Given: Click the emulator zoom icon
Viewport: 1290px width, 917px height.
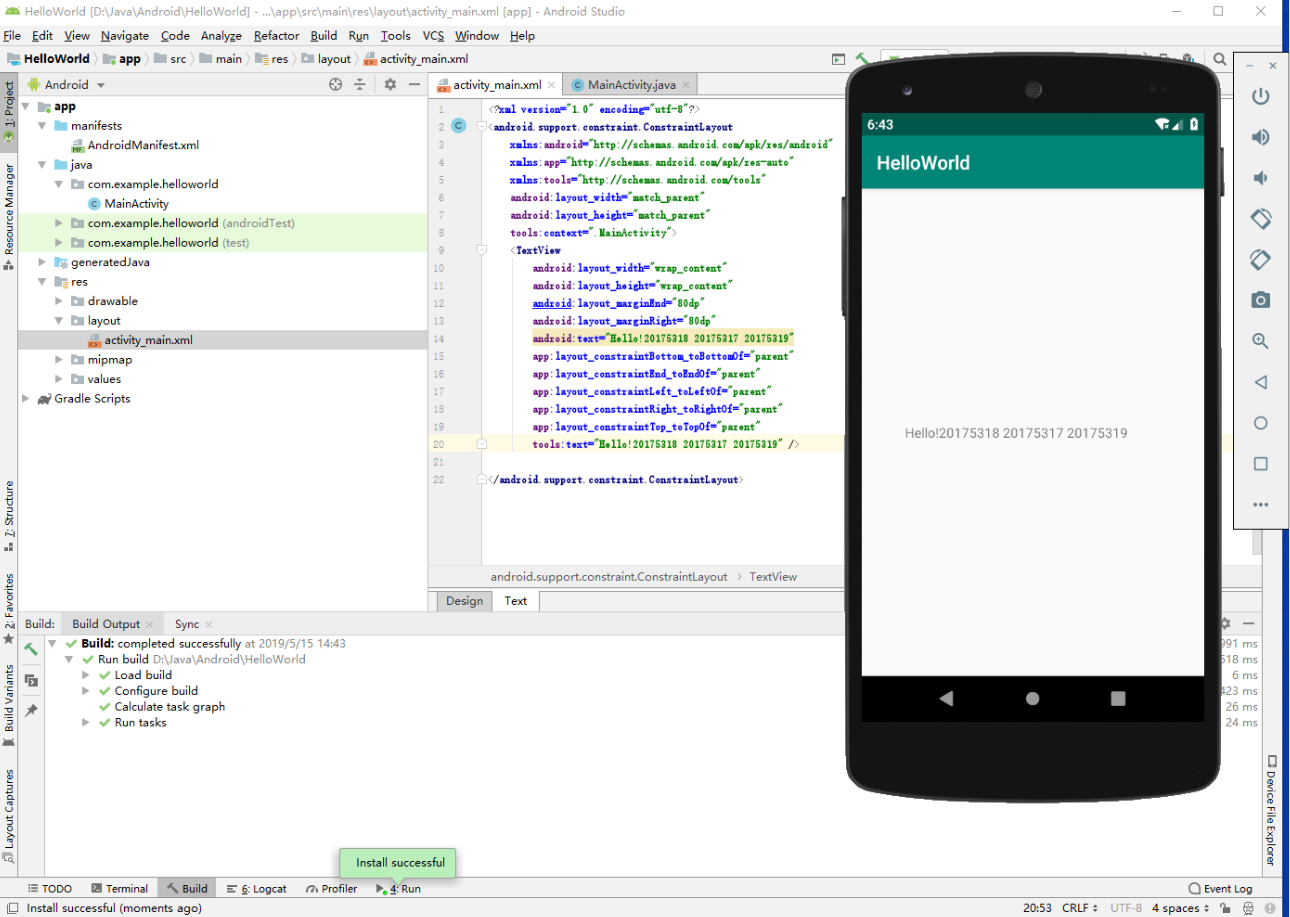Looking at the screenshot, I should coord(1261,341).
